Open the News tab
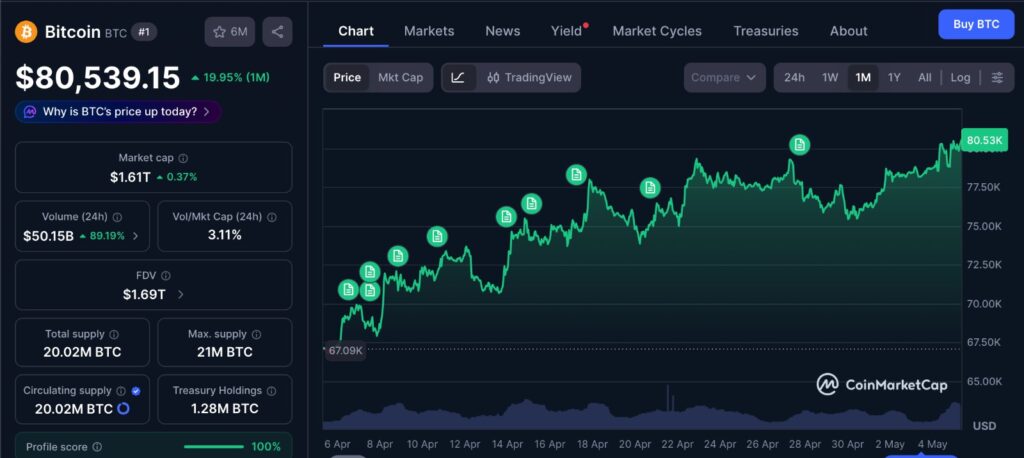This screenshot has width=1024, height=458. tap(503, 31)
